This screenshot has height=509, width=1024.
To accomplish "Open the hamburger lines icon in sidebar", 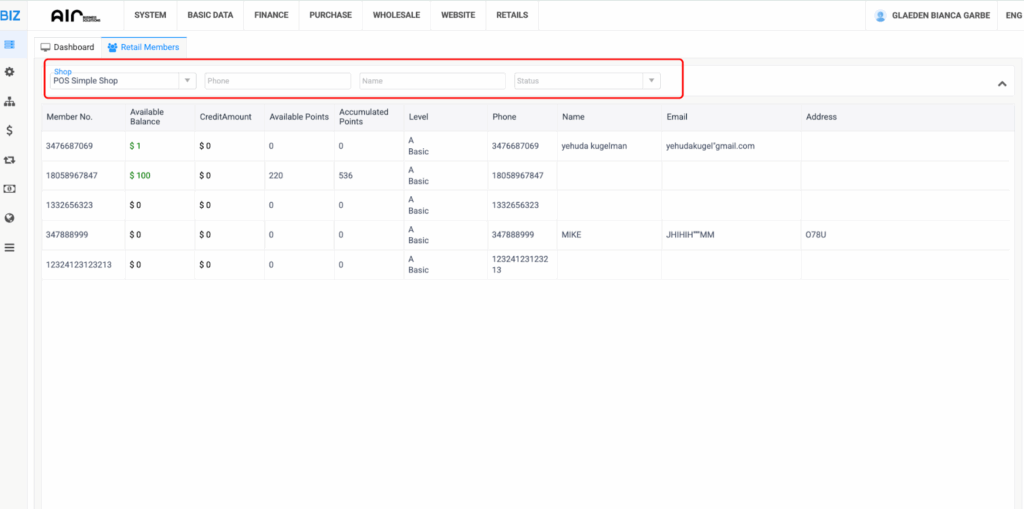I will pyautogui.click(x=10, y=247).
